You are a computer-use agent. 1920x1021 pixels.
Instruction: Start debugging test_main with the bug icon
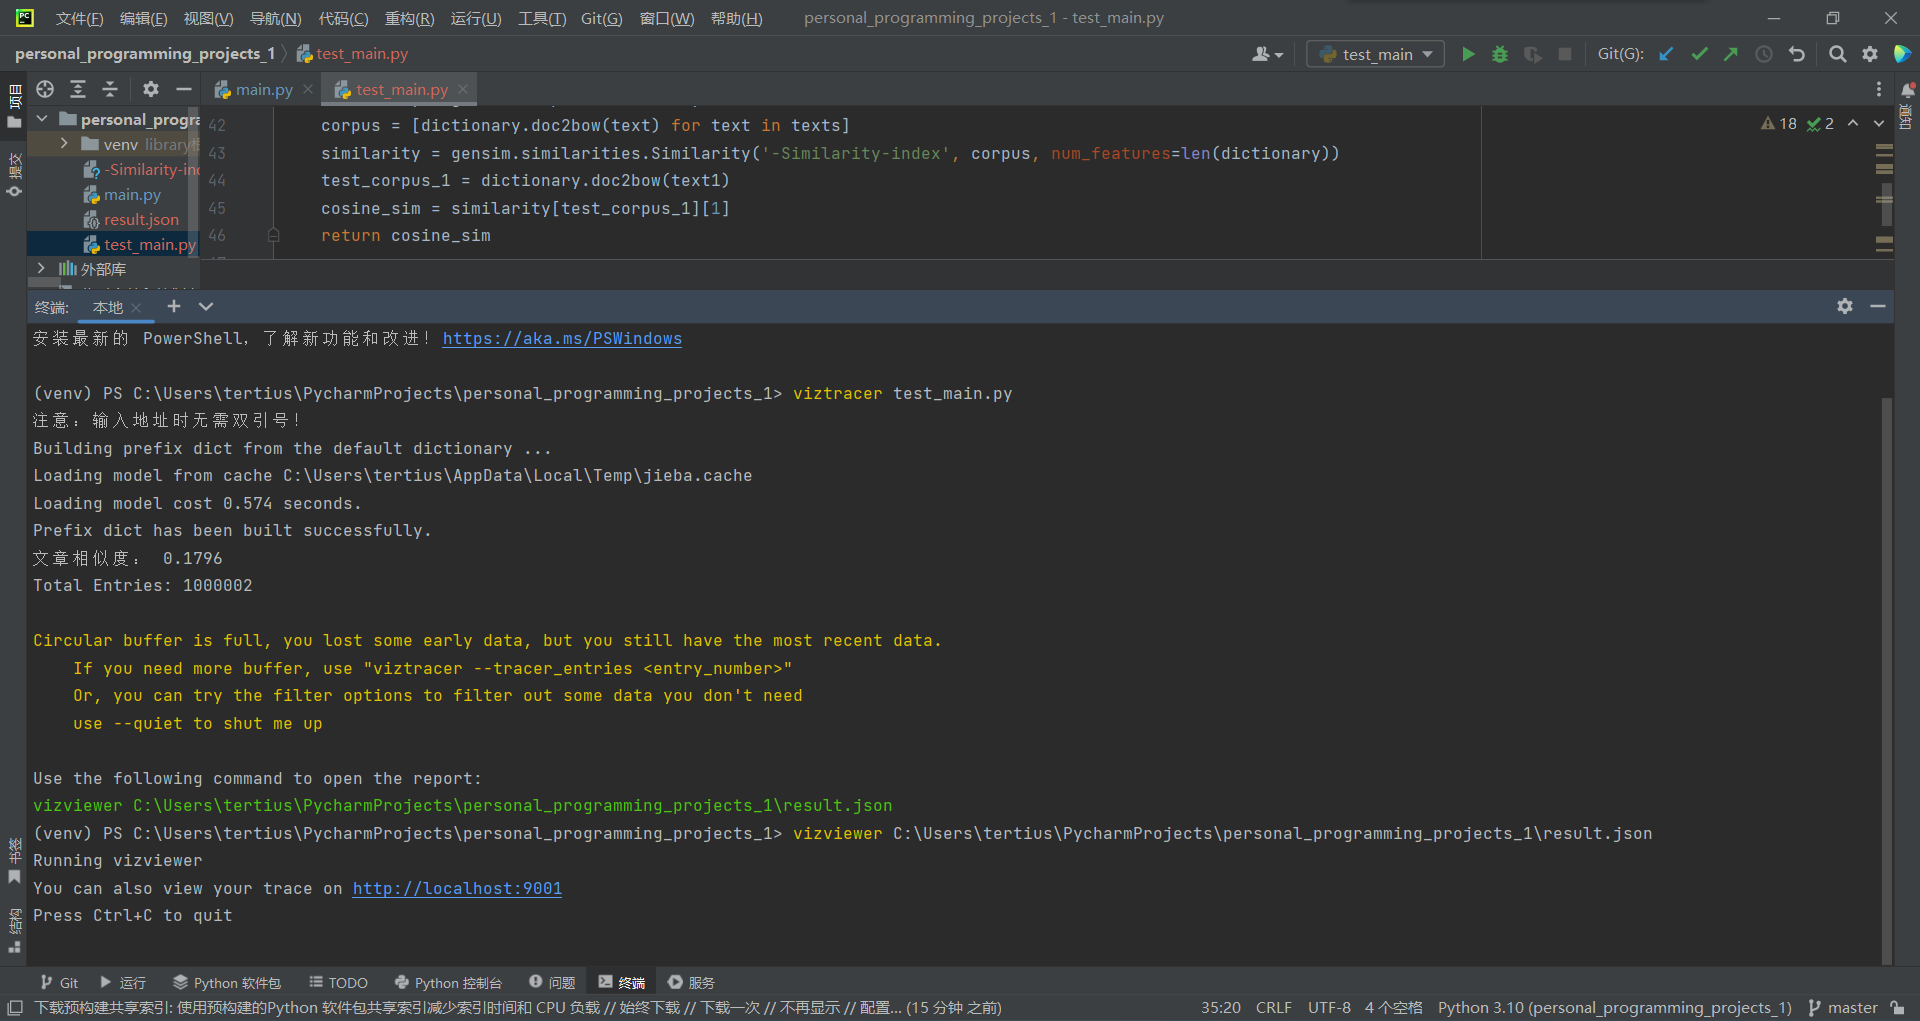click(1500, 54)
